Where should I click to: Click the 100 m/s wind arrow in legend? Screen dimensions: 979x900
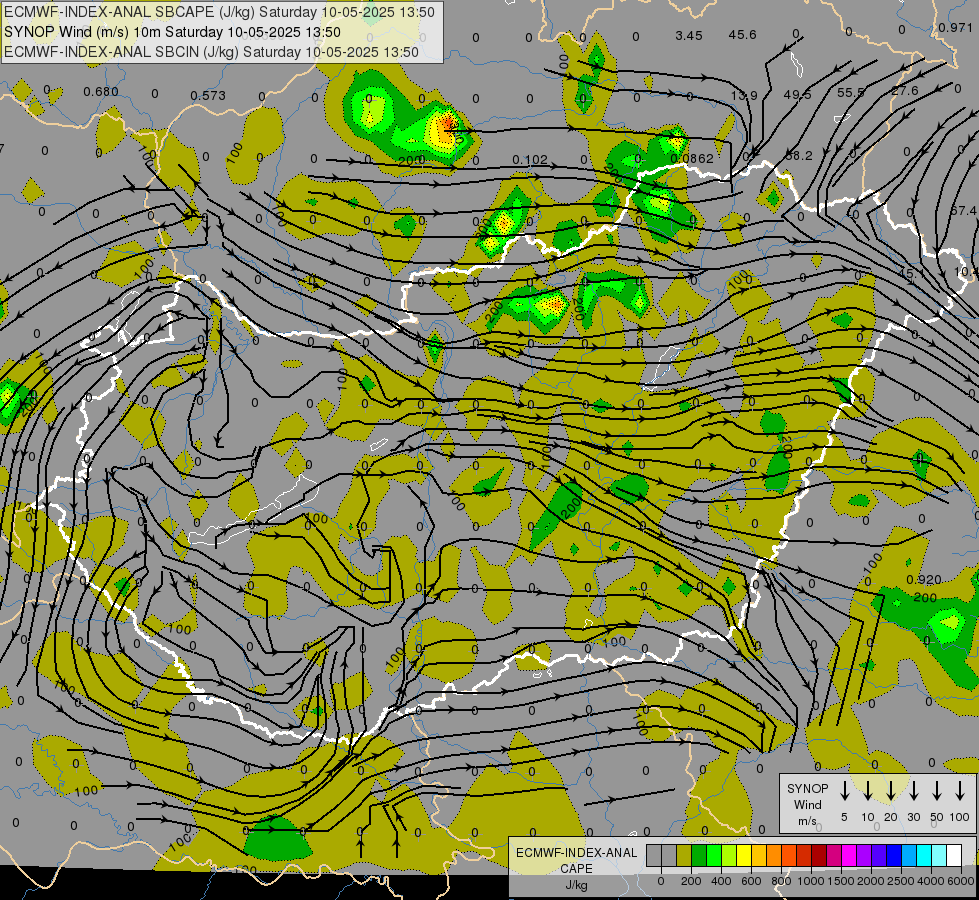point(960,791)
